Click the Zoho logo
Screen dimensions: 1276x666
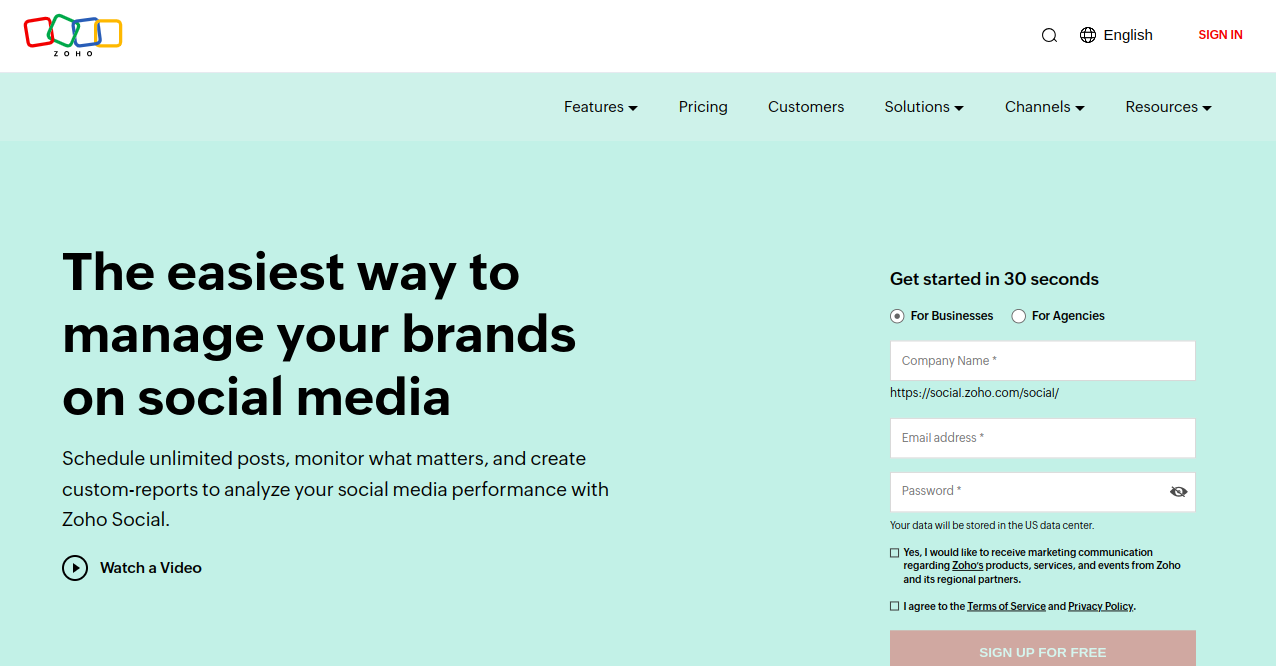click(x=73, y=33)
